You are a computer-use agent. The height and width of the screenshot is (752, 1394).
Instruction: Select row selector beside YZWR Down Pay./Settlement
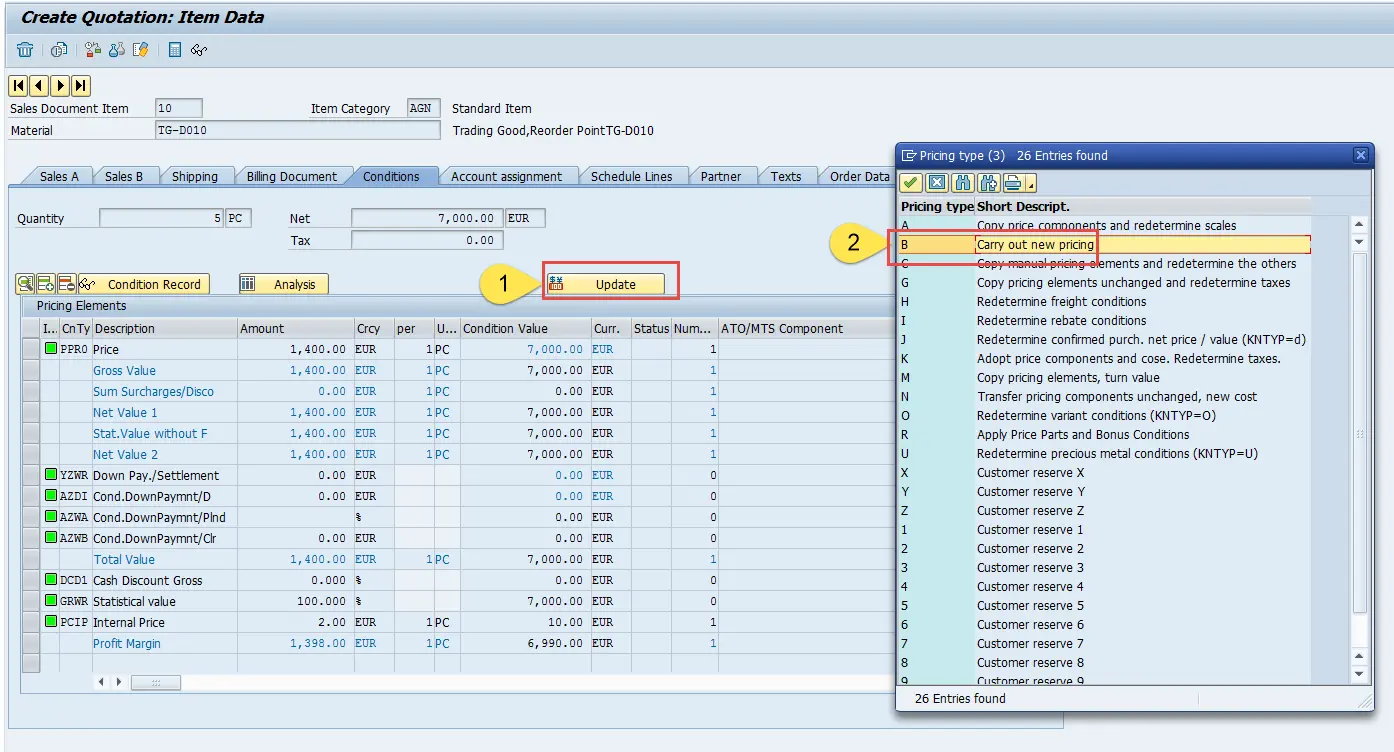coord(31,475)
